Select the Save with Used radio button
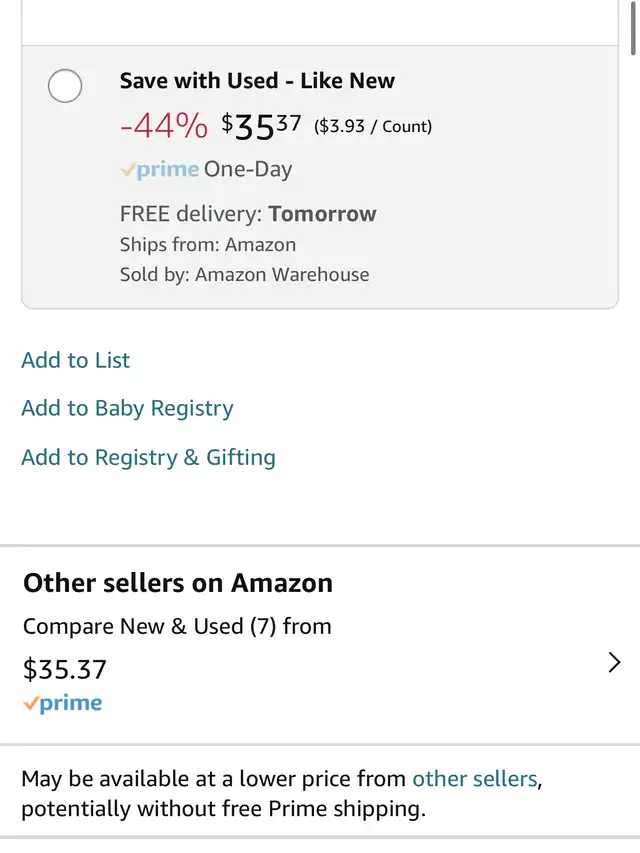Screen dimensions: 640x853 [x=65, y=86]
